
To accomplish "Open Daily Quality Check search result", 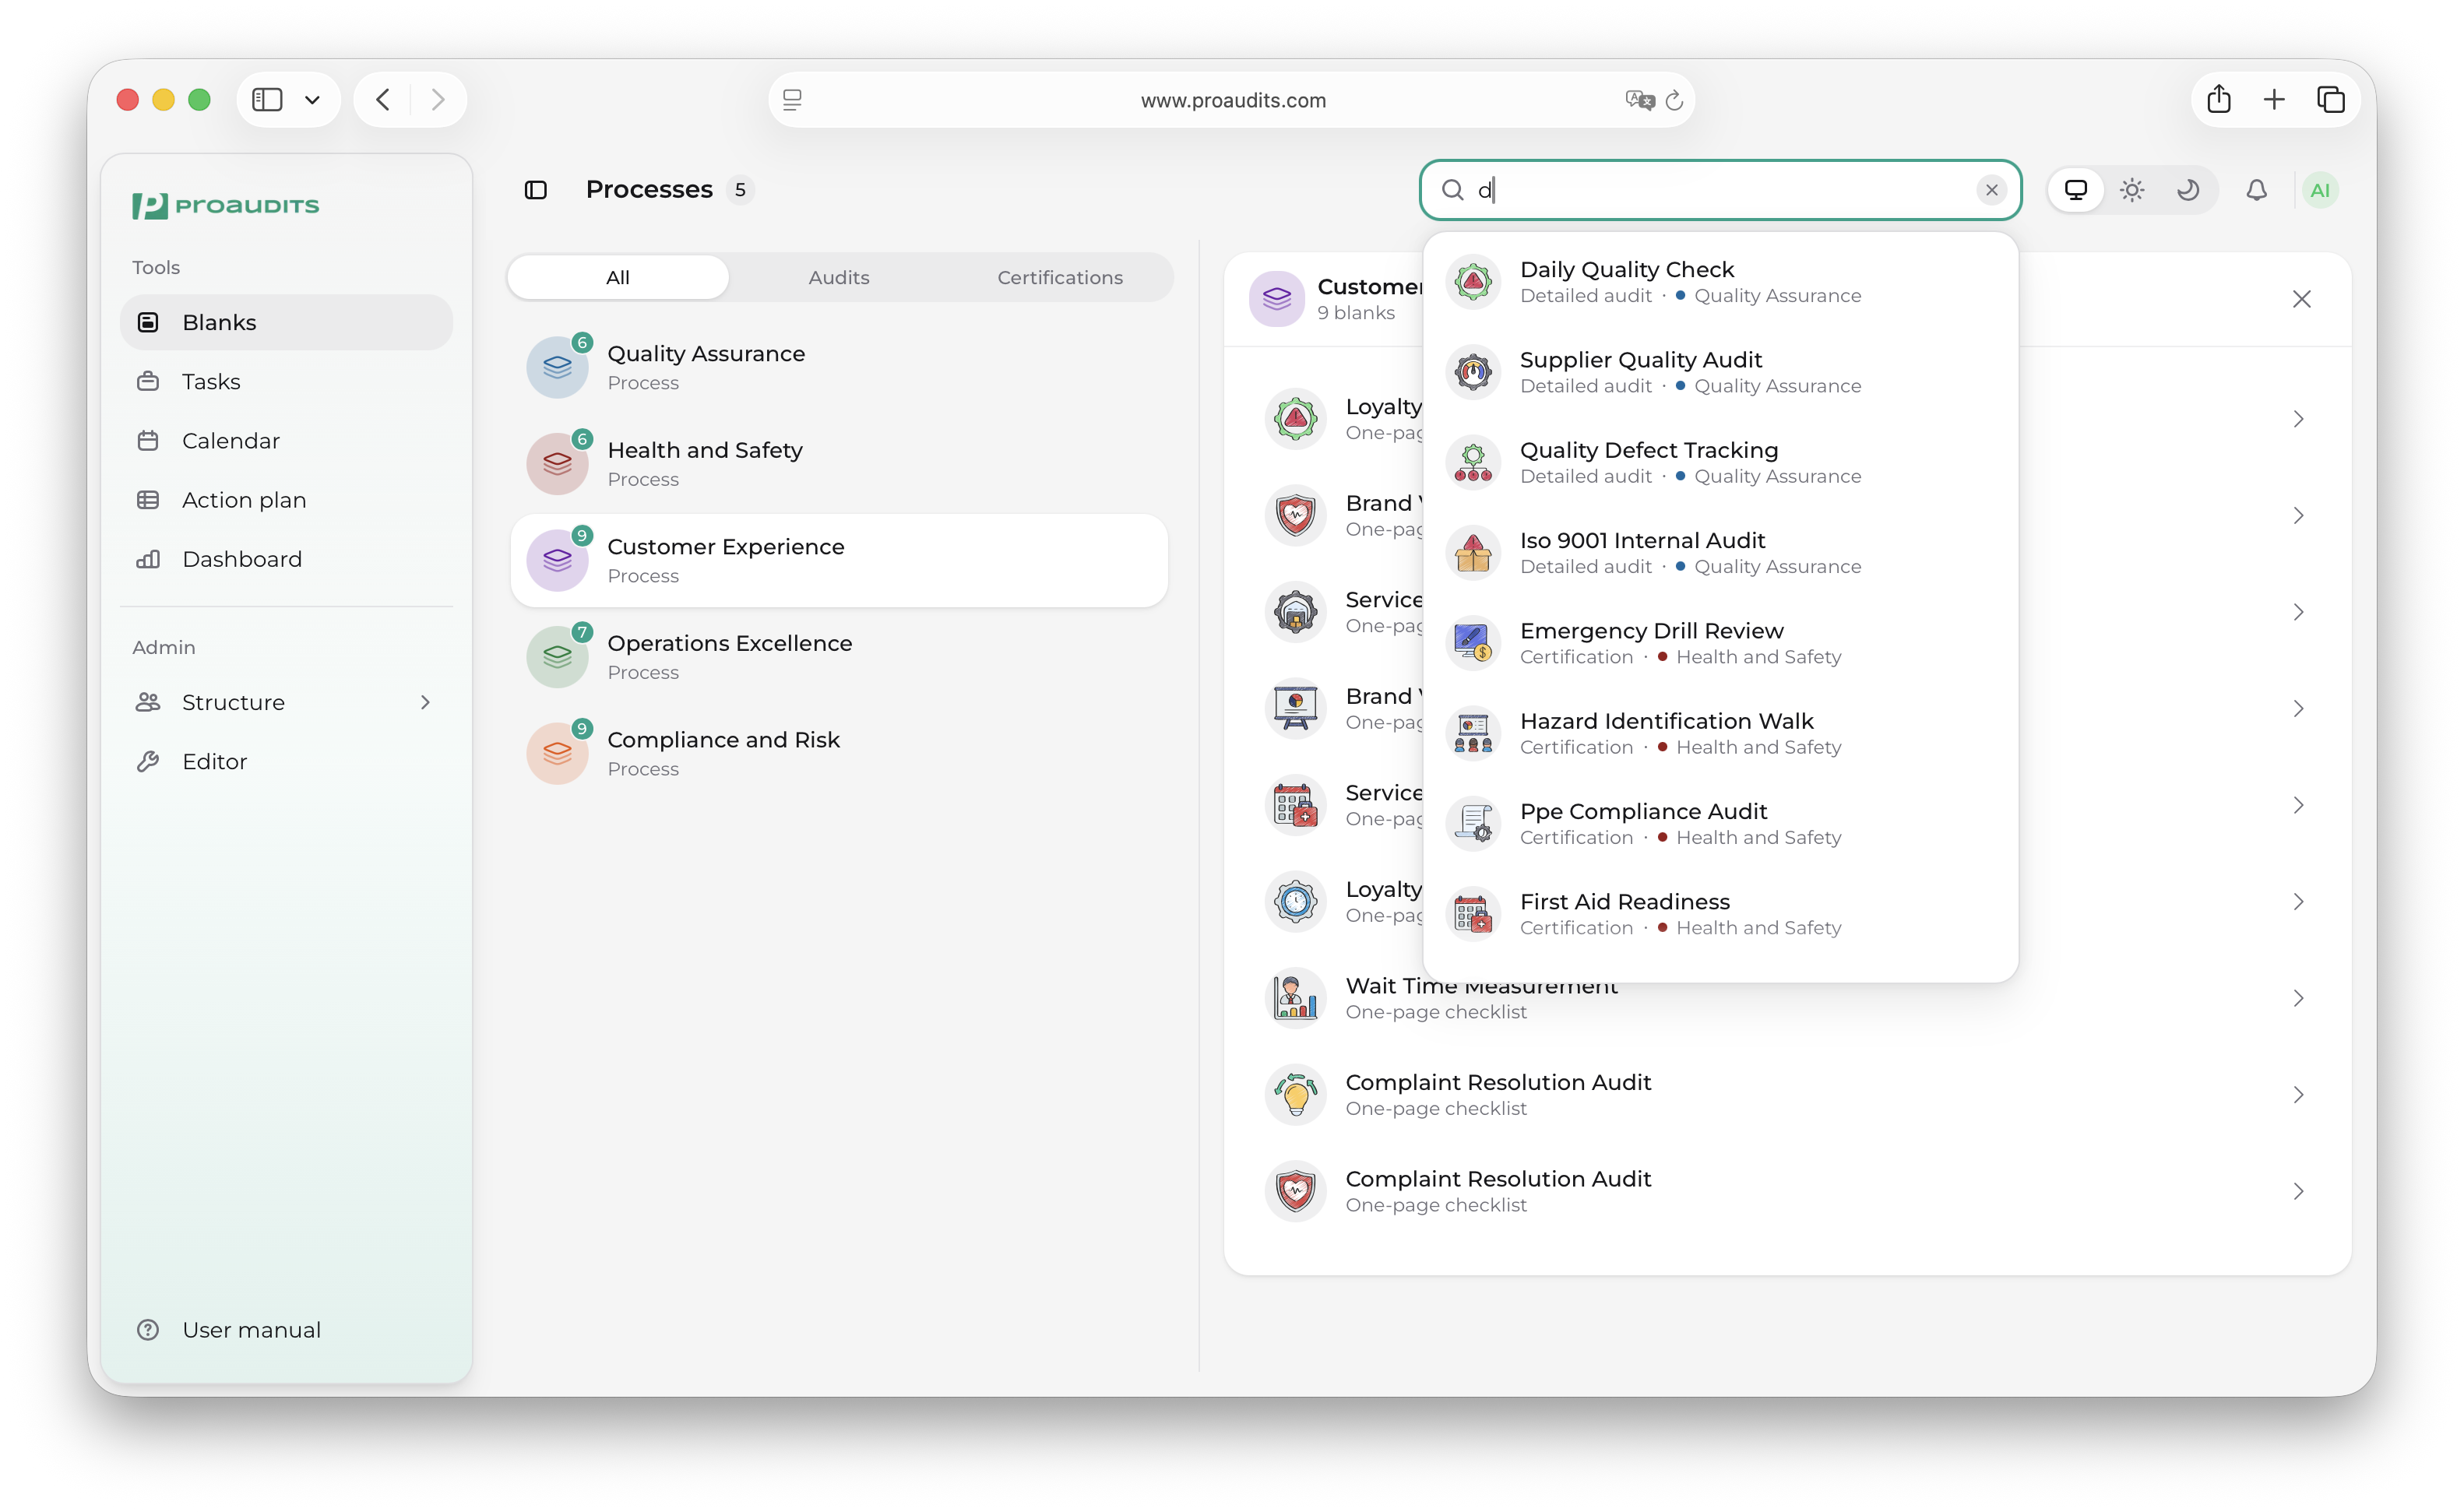I will click(1720, 282).
